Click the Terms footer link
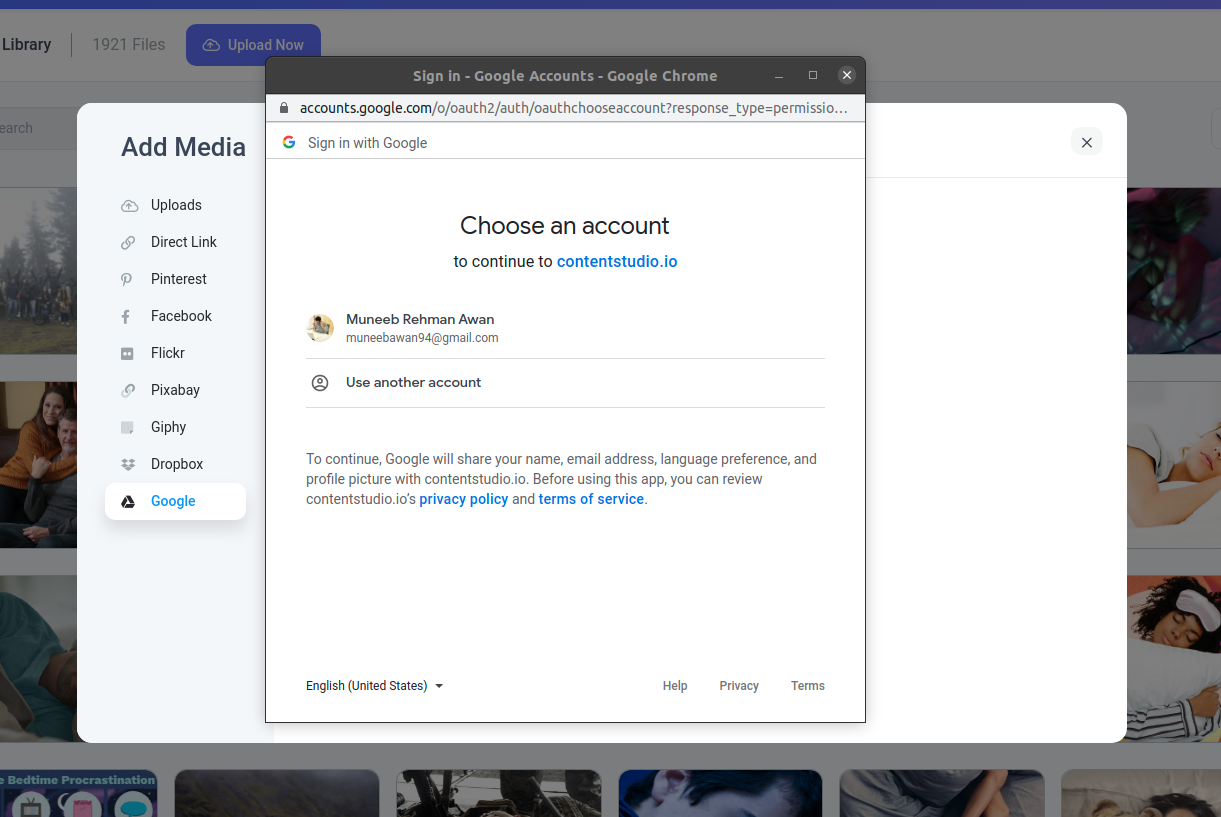Screen dimensions: 1221x817 808,686
